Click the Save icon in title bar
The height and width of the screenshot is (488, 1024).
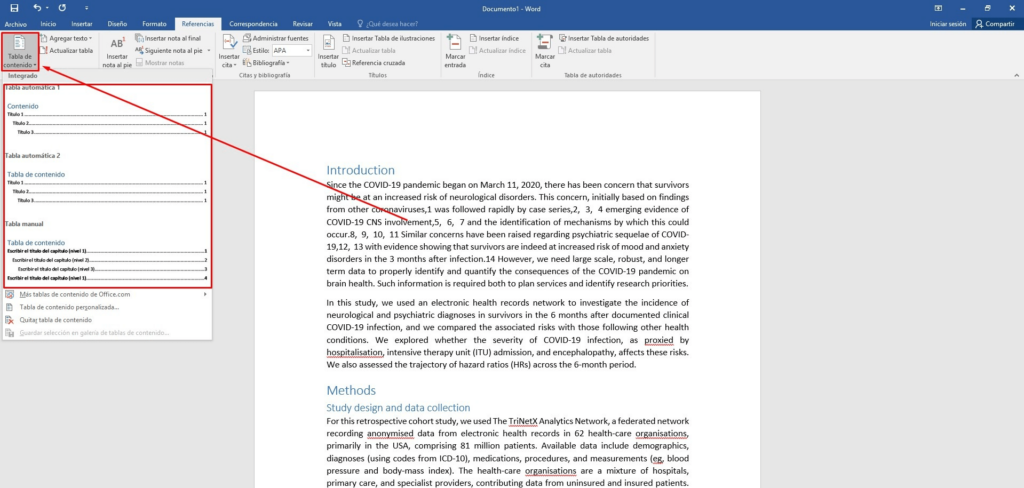click(14, 8)
